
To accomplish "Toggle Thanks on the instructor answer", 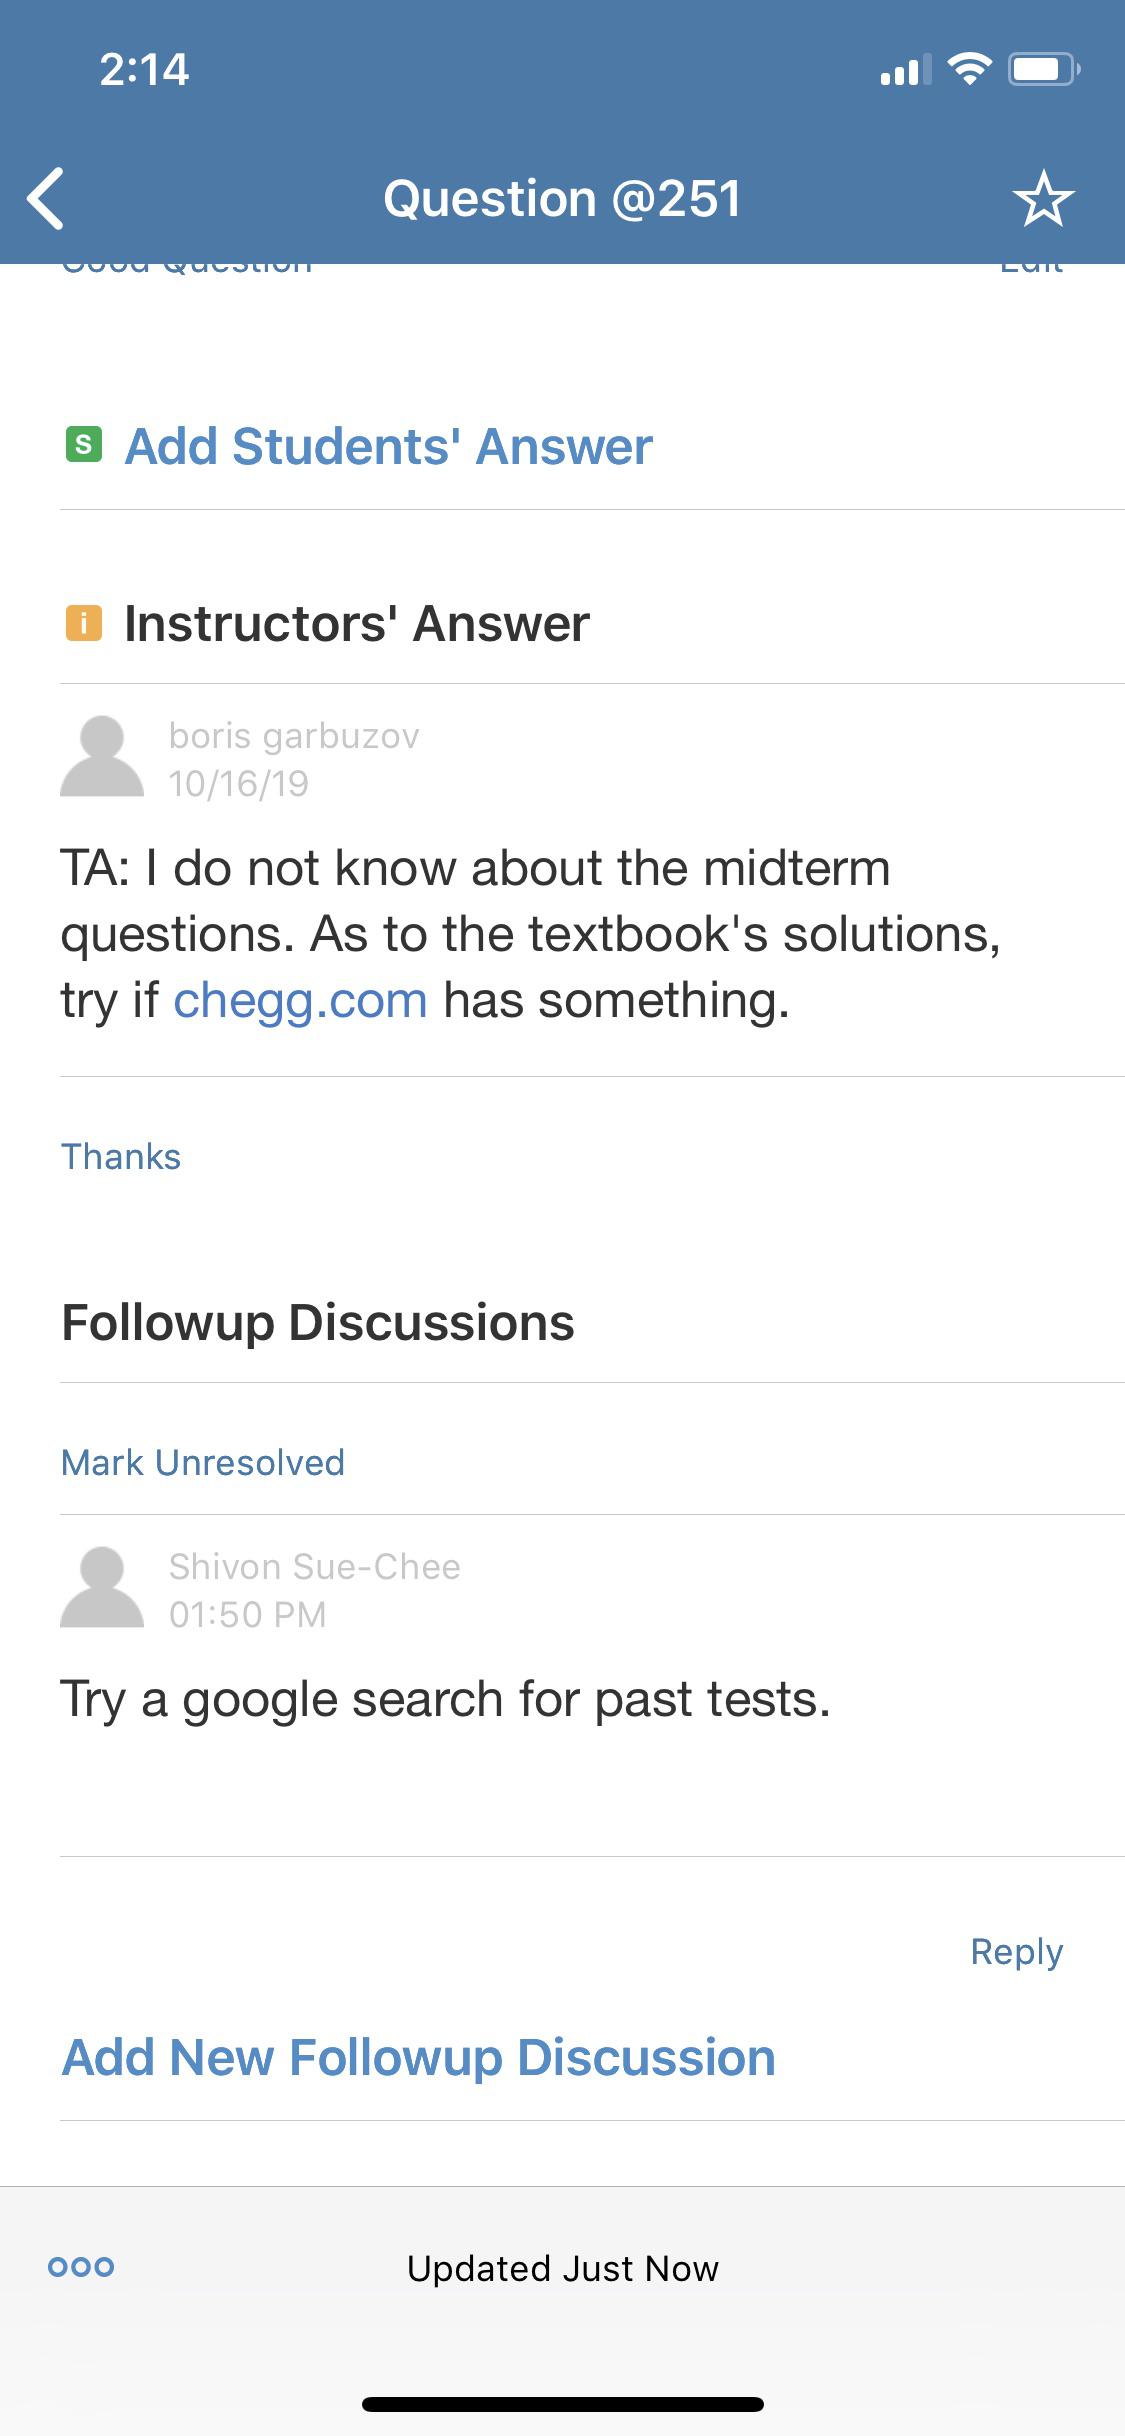I will [121, 1156].
